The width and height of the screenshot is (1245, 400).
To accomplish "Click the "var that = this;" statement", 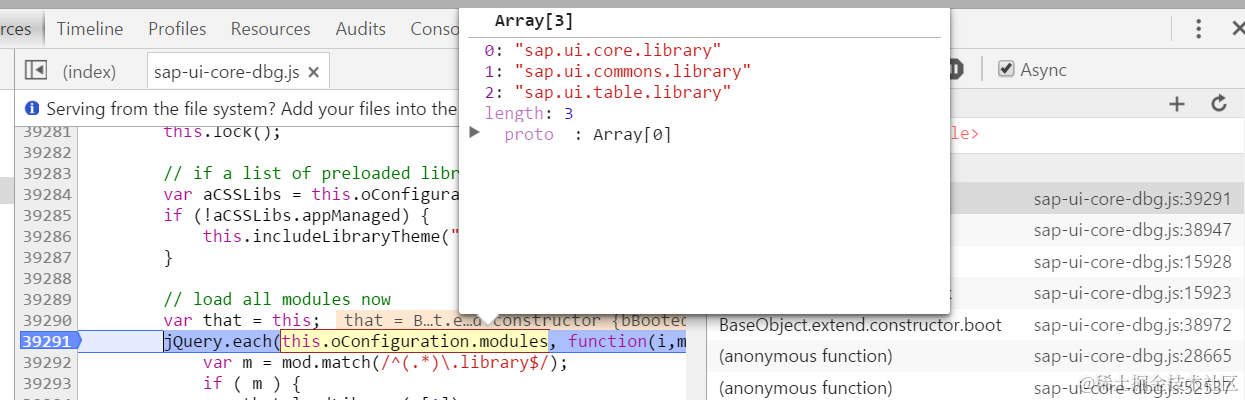I will point(242,320).
